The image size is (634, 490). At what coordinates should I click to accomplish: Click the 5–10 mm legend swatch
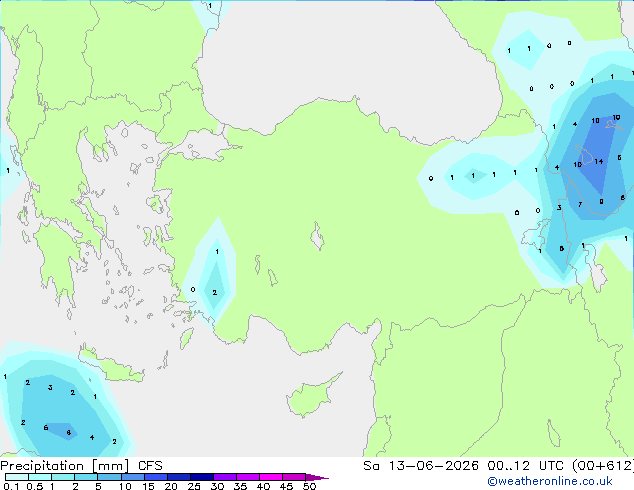pyautogui.click(x=109, y=477)
